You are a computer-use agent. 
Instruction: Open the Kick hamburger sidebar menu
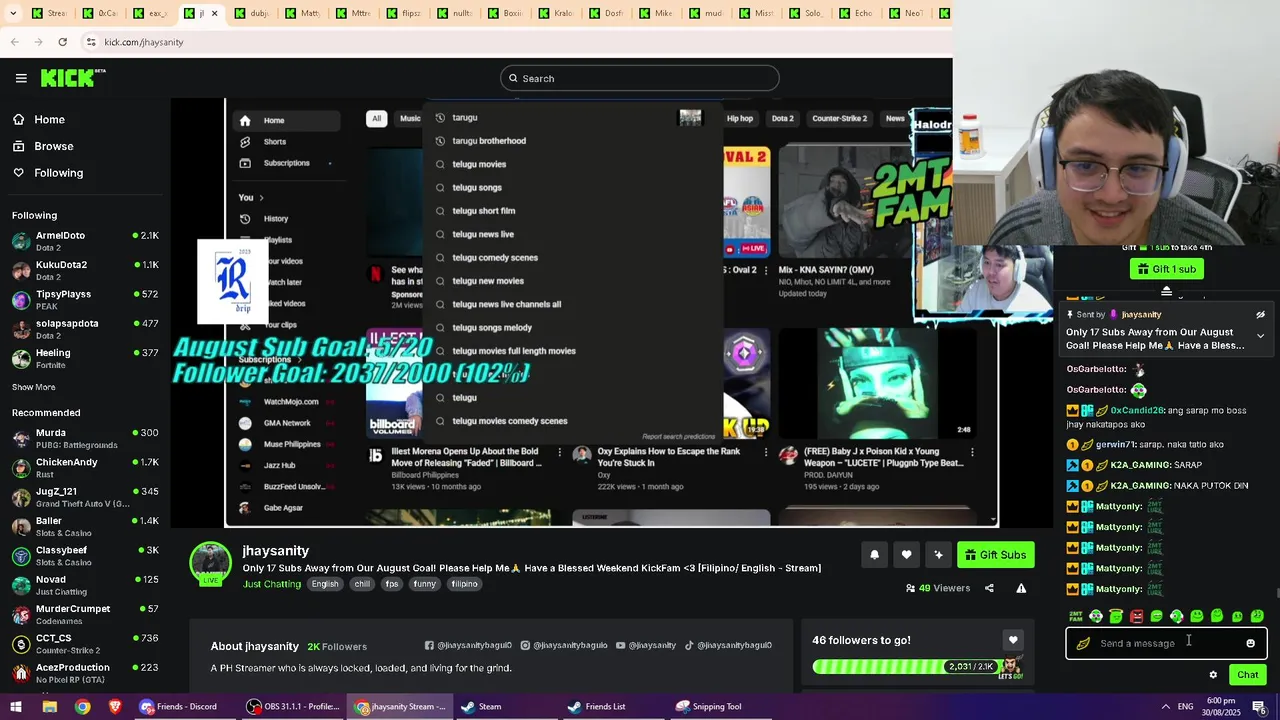pyautogui.click(x=21, y=78)
